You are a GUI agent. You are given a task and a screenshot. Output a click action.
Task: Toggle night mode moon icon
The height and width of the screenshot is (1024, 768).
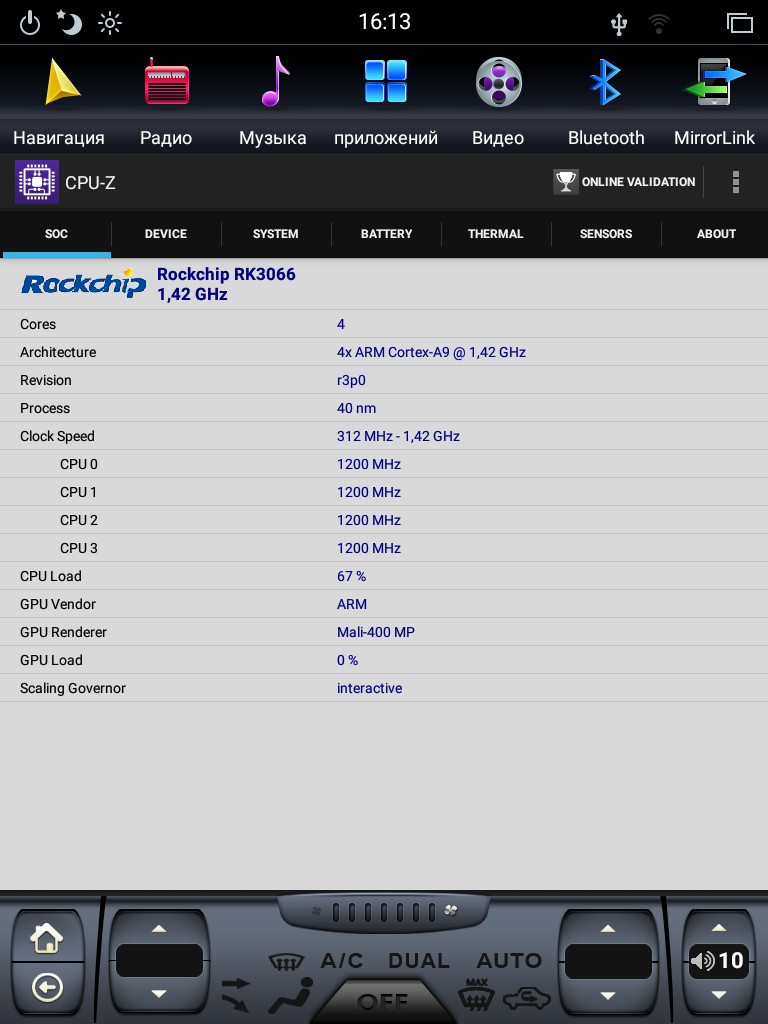69,23
